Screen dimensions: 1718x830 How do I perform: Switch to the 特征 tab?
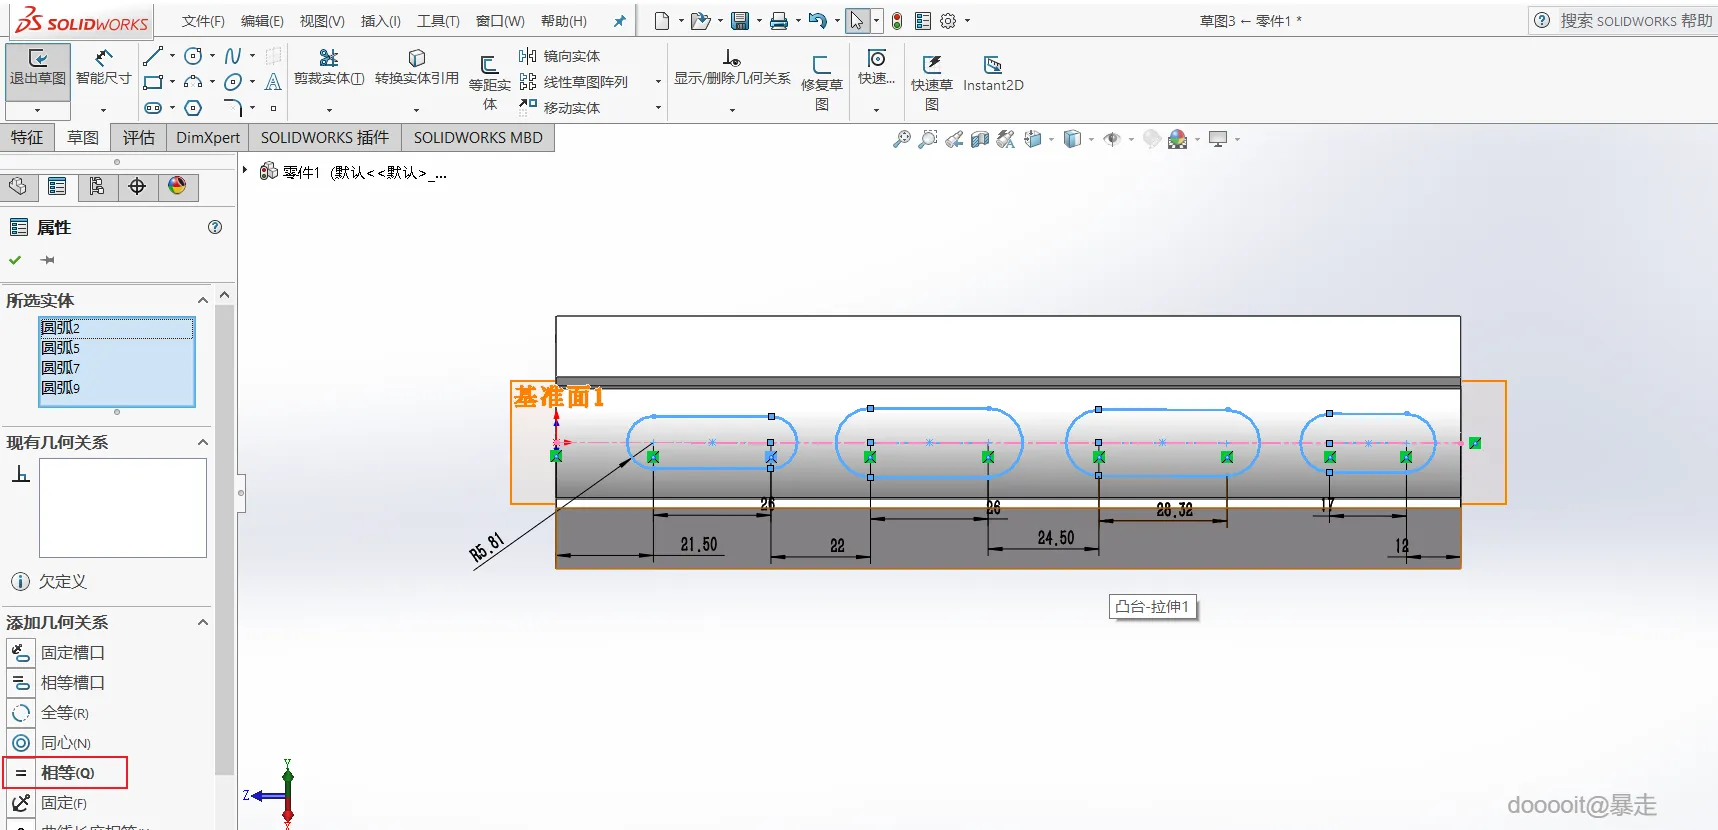[27, 137]
